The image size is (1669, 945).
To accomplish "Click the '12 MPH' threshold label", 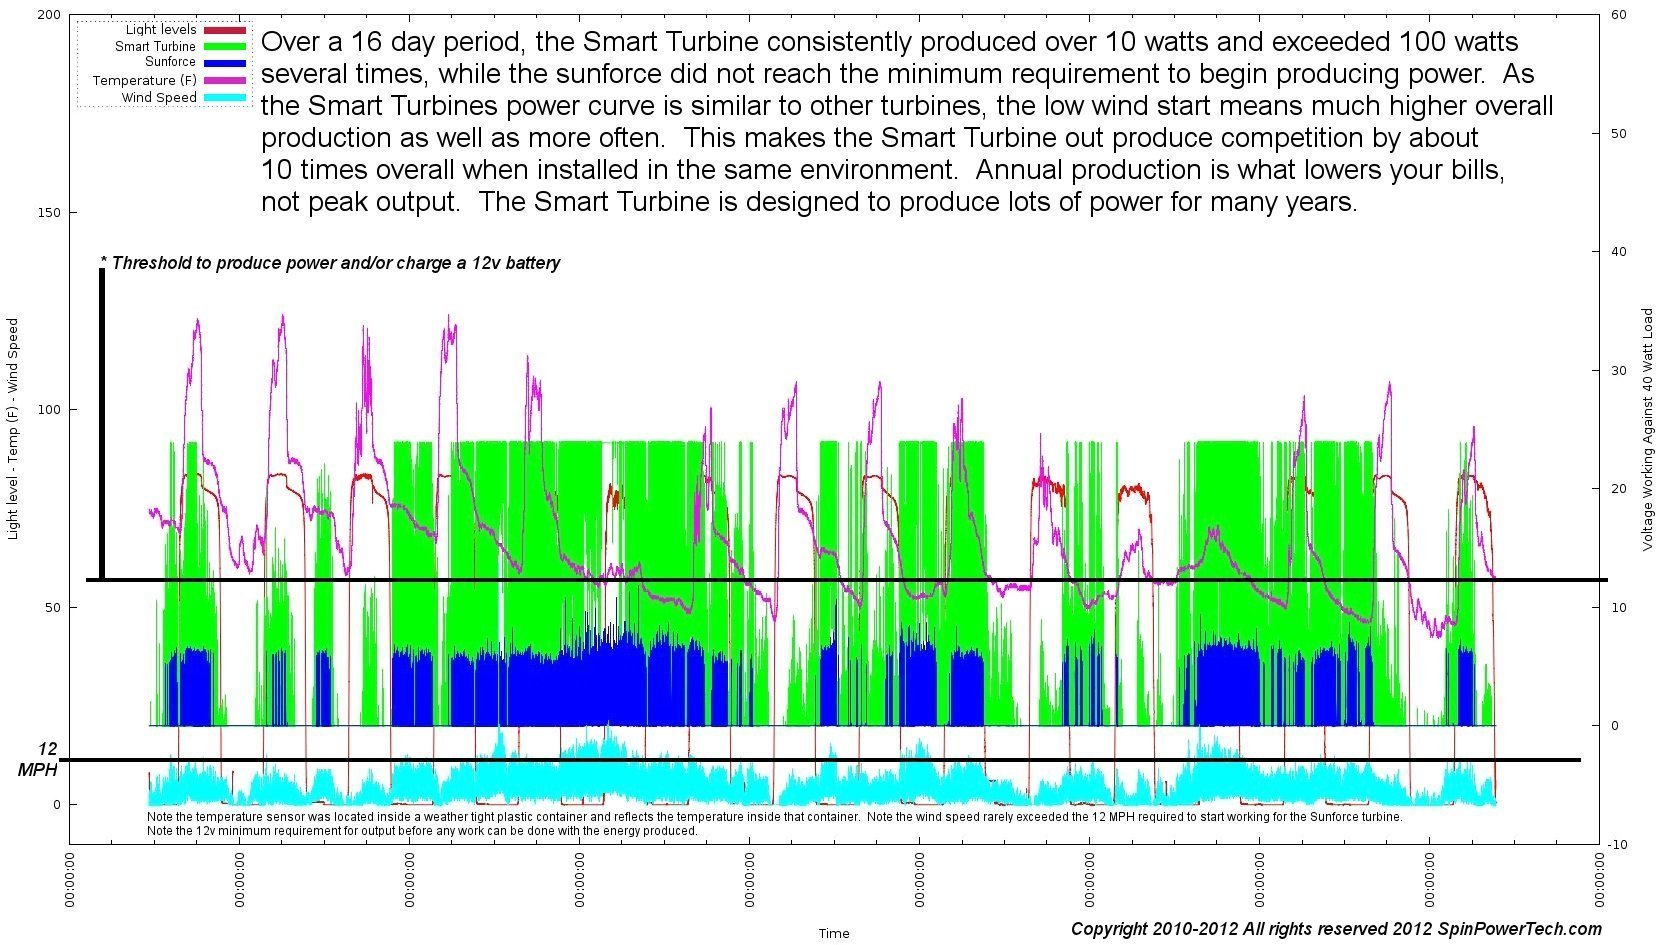I will 39,759.
